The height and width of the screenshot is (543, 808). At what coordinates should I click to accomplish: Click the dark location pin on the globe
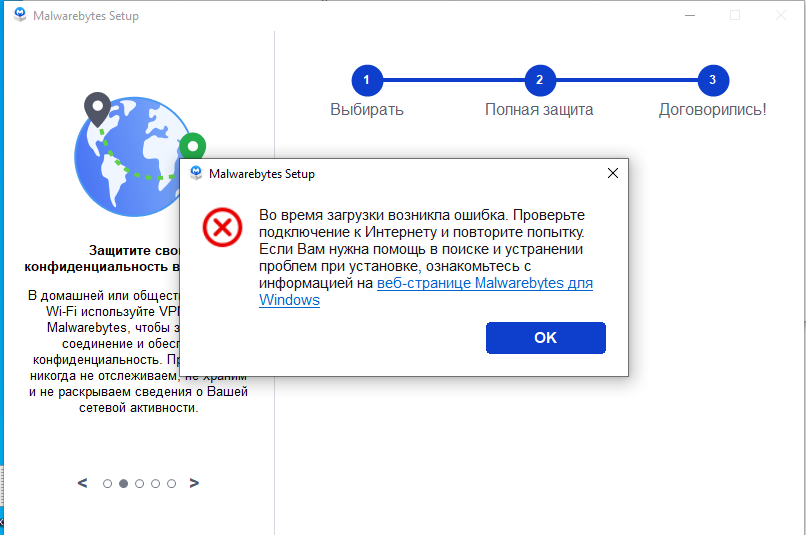point(97,109)
